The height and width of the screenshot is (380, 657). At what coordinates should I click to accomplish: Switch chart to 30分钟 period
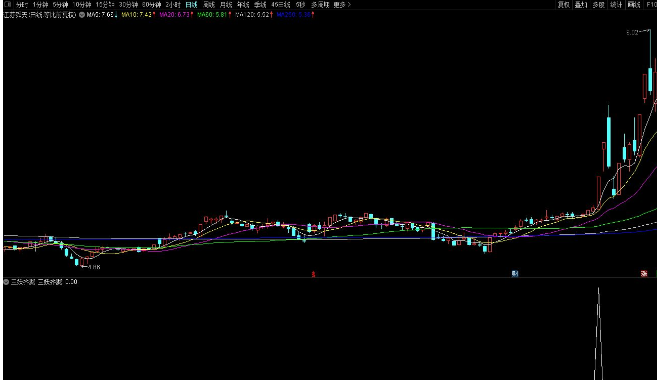click(128, 5)
